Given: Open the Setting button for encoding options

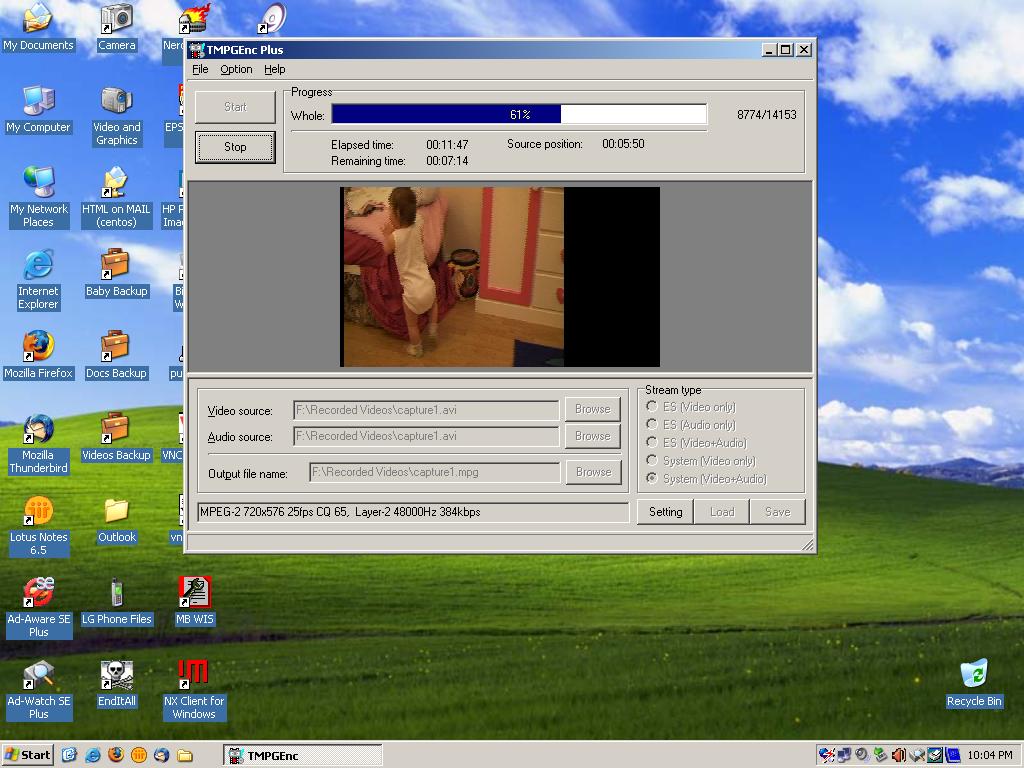Looking at the screenshot, I should [x=665, y=512].
